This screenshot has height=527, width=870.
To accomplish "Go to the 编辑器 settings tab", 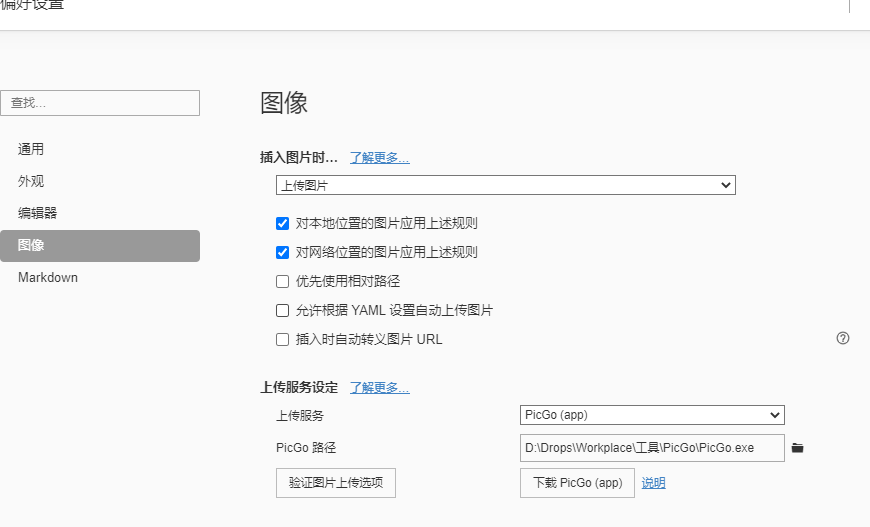I will click(38, 213).
